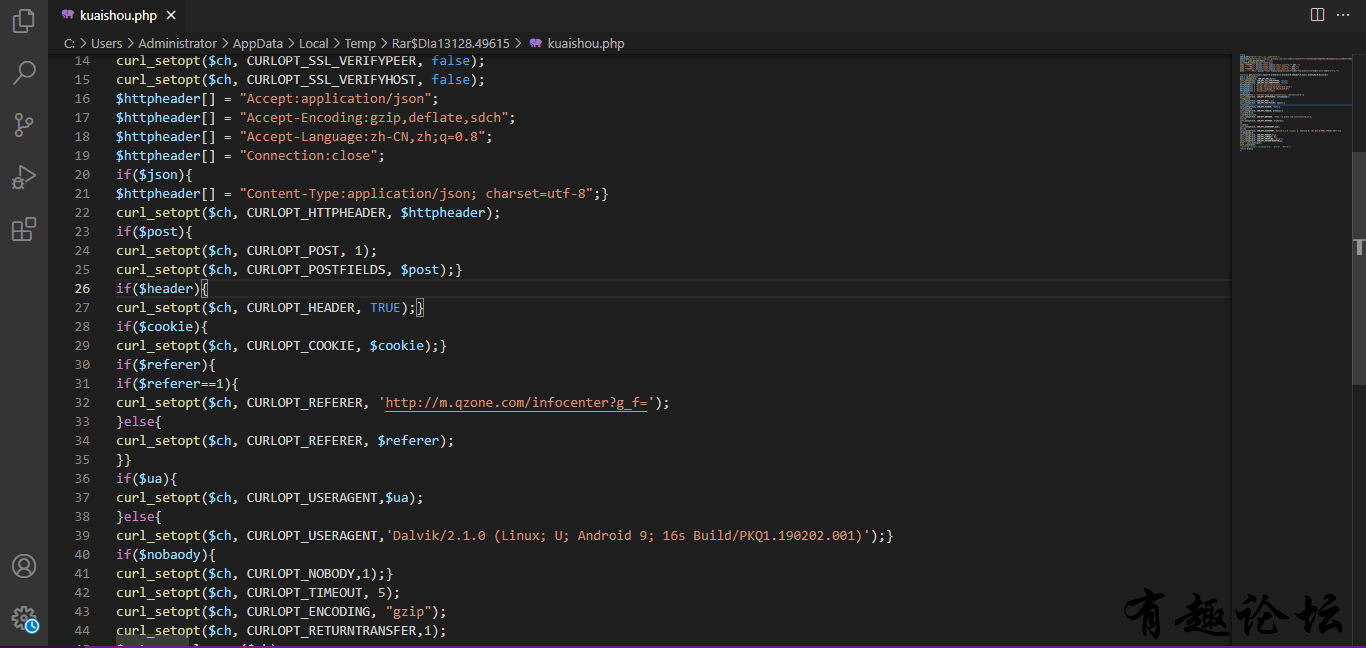Viewport: 1366px width, 648px height.
Task: Click CURLOPT_POSTFIELDS on line 25
Action: click(316, 270)
